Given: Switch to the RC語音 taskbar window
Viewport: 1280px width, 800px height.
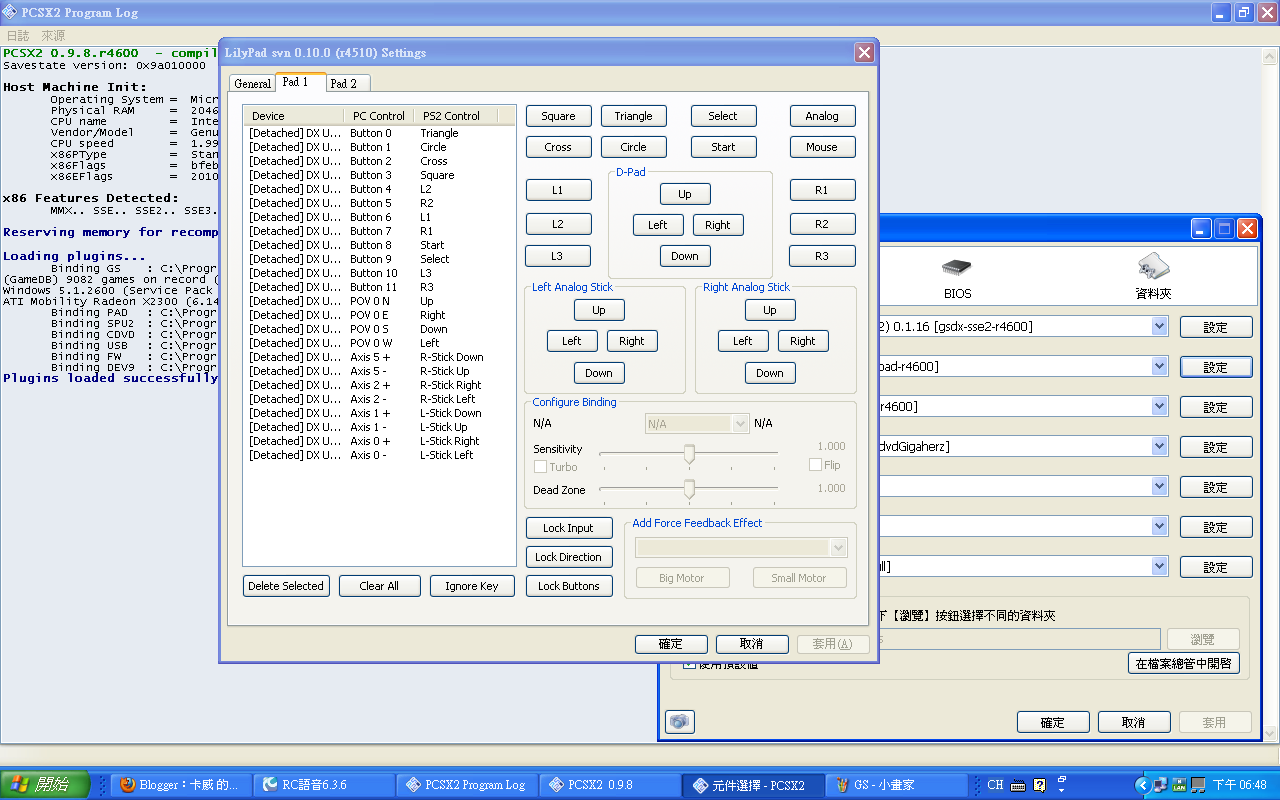Looking at the screenshot, I should 324,785.
